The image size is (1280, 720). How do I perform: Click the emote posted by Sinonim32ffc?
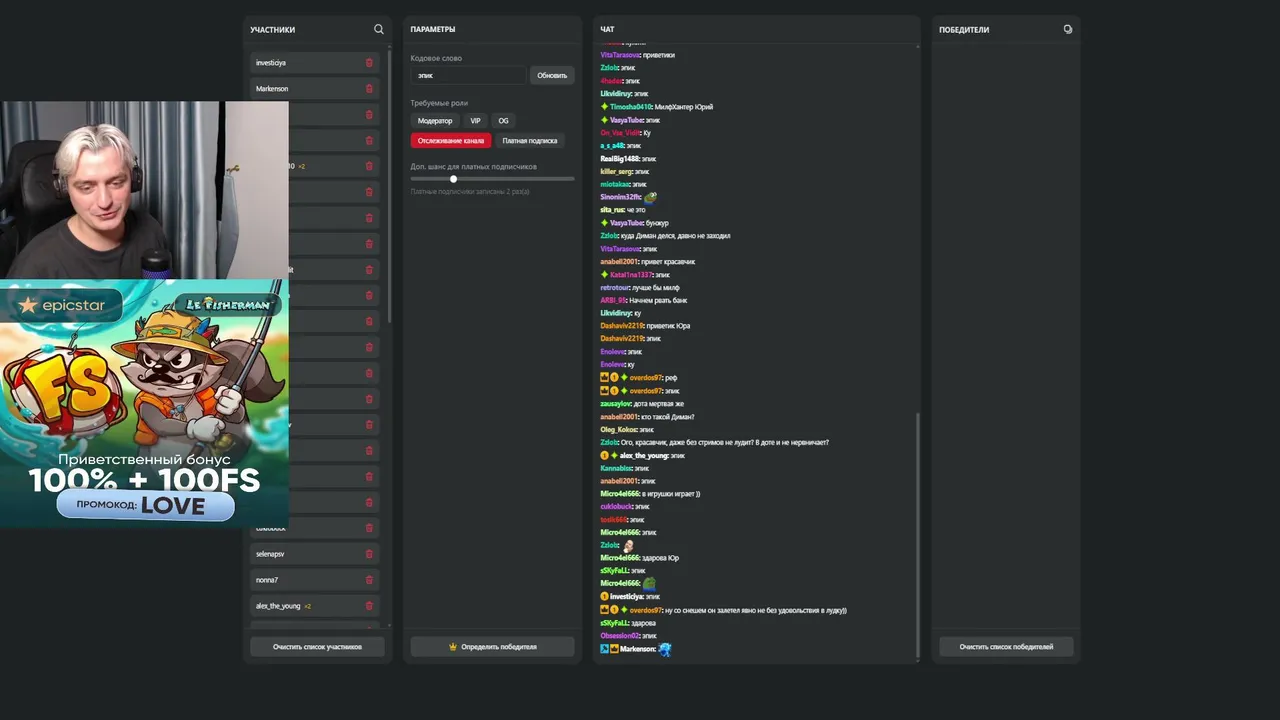pyautogui.click(x=651, y=197)
